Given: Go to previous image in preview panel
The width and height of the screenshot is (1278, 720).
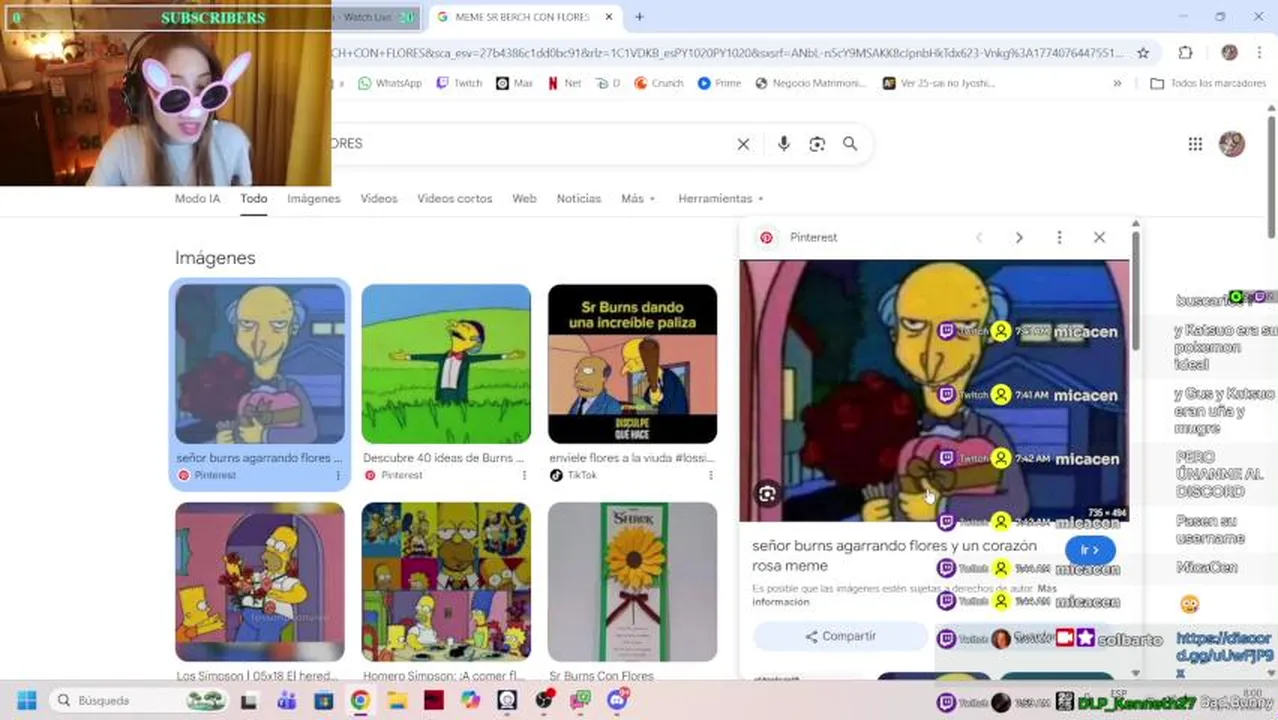Looking at the screenshot, I should pos(979,237).
